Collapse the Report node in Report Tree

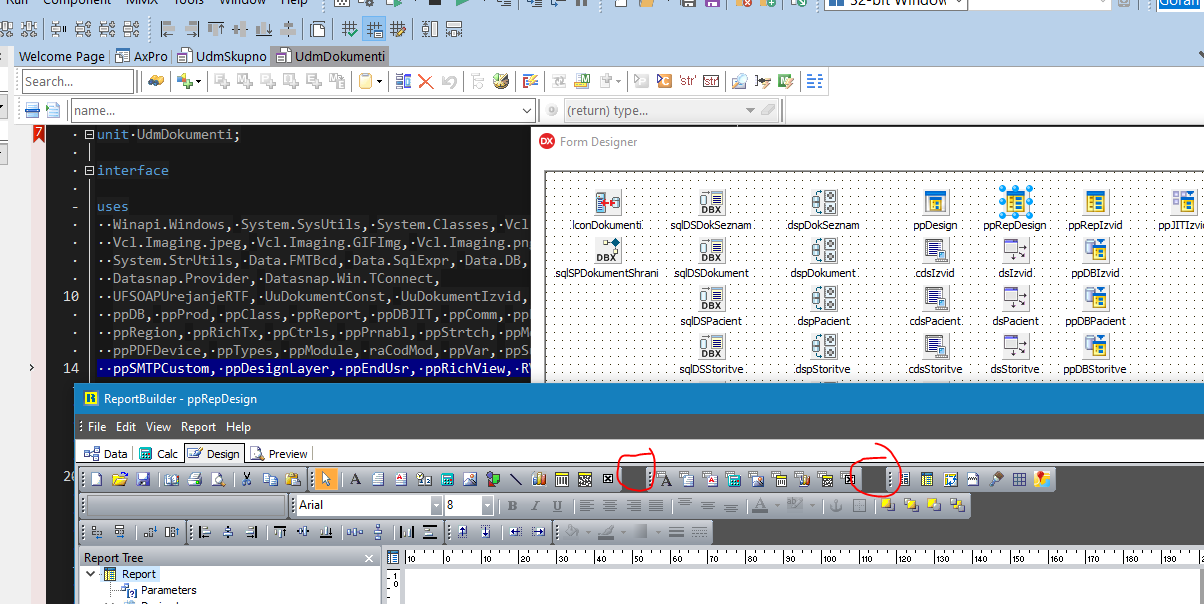(x=92, y=574)
